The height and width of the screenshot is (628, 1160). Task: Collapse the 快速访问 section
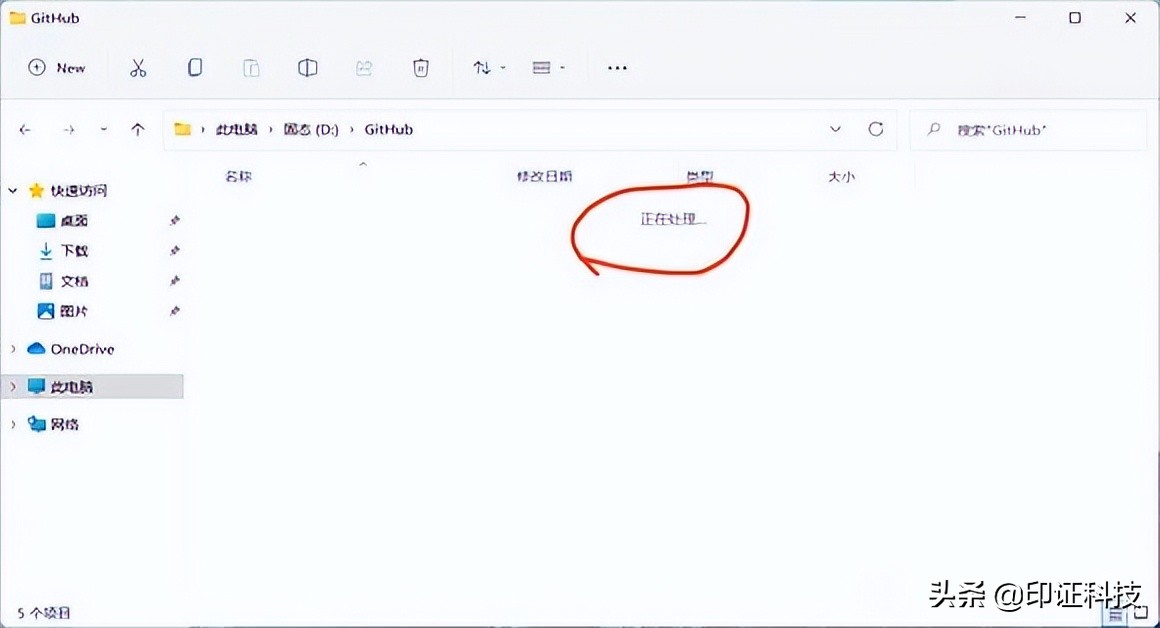14,190
